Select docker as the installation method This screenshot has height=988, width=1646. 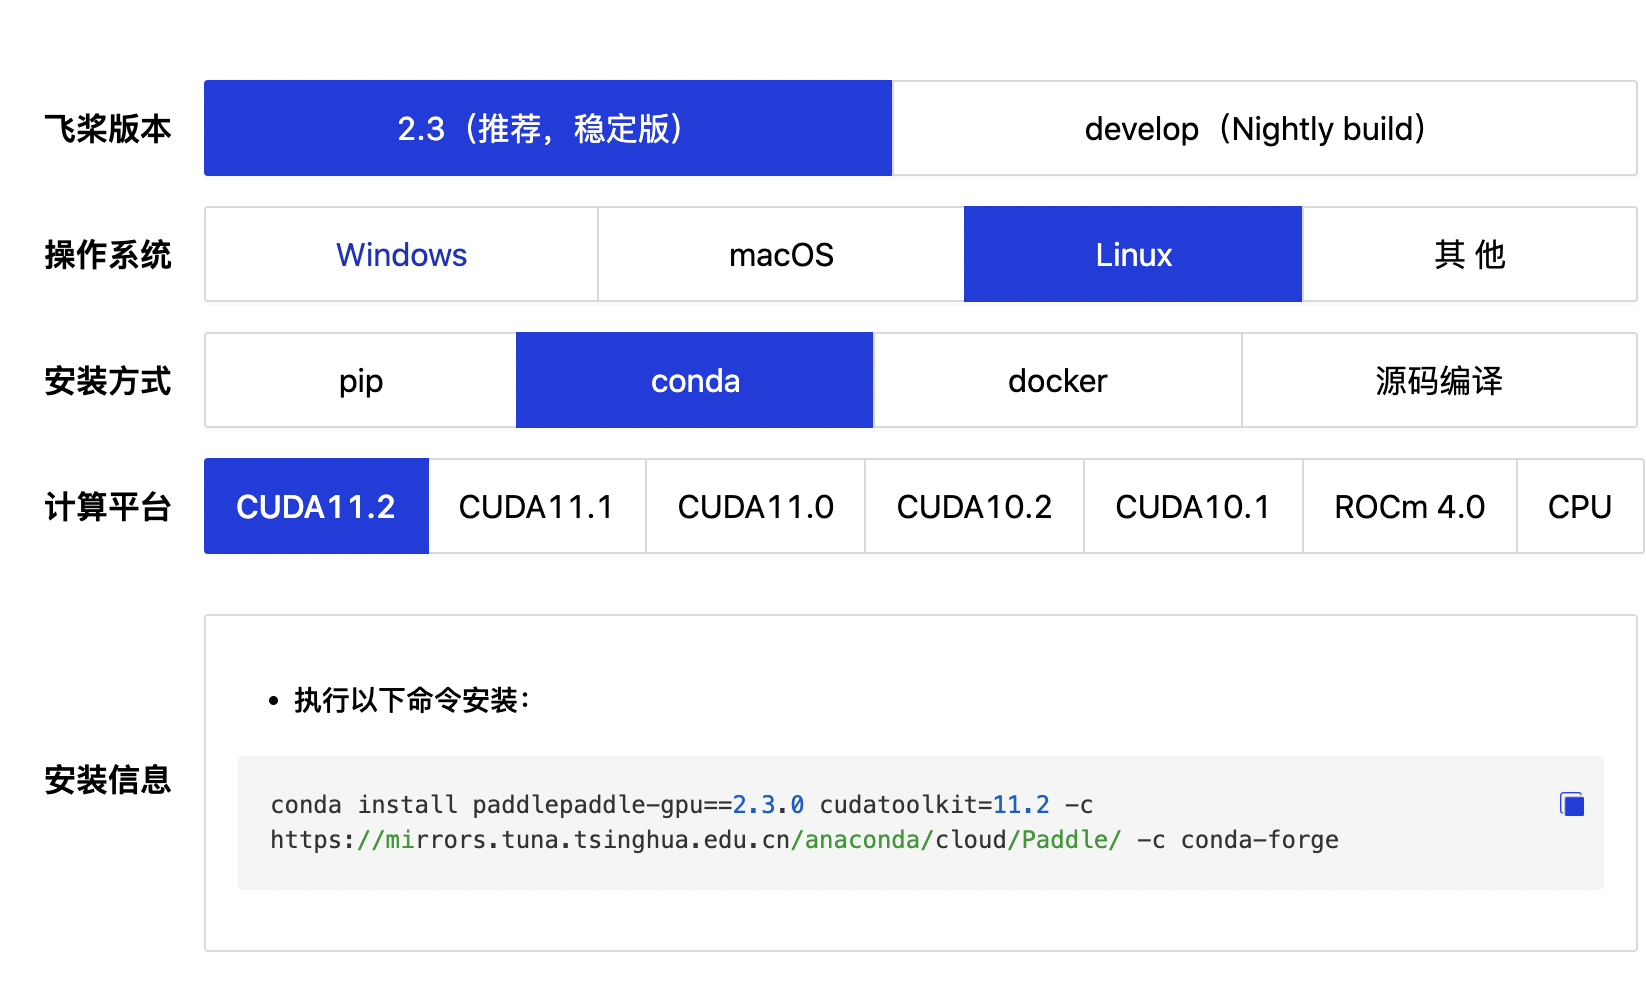click(1056, 380)
